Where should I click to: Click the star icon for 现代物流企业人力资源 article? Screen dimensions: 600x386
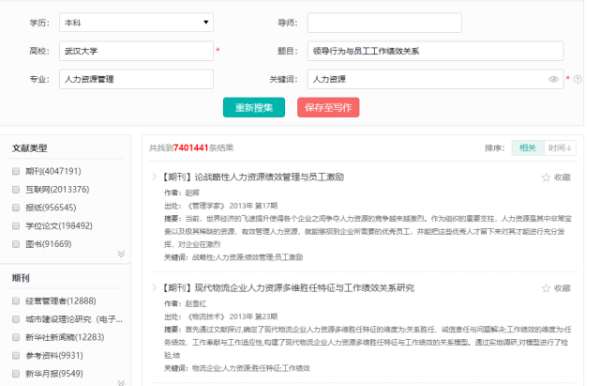[x=546, y=288]
